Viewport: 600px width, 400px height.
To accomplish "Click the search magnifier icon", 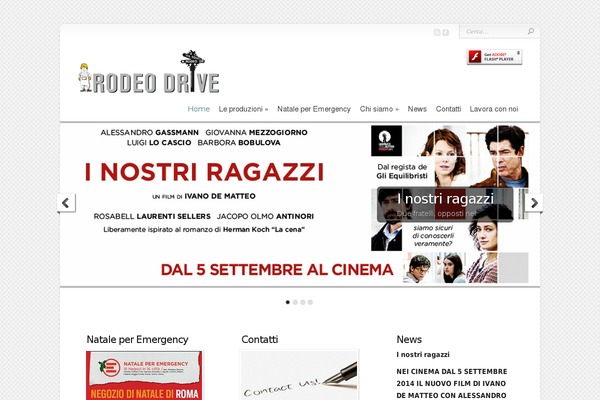I will 531,31.
